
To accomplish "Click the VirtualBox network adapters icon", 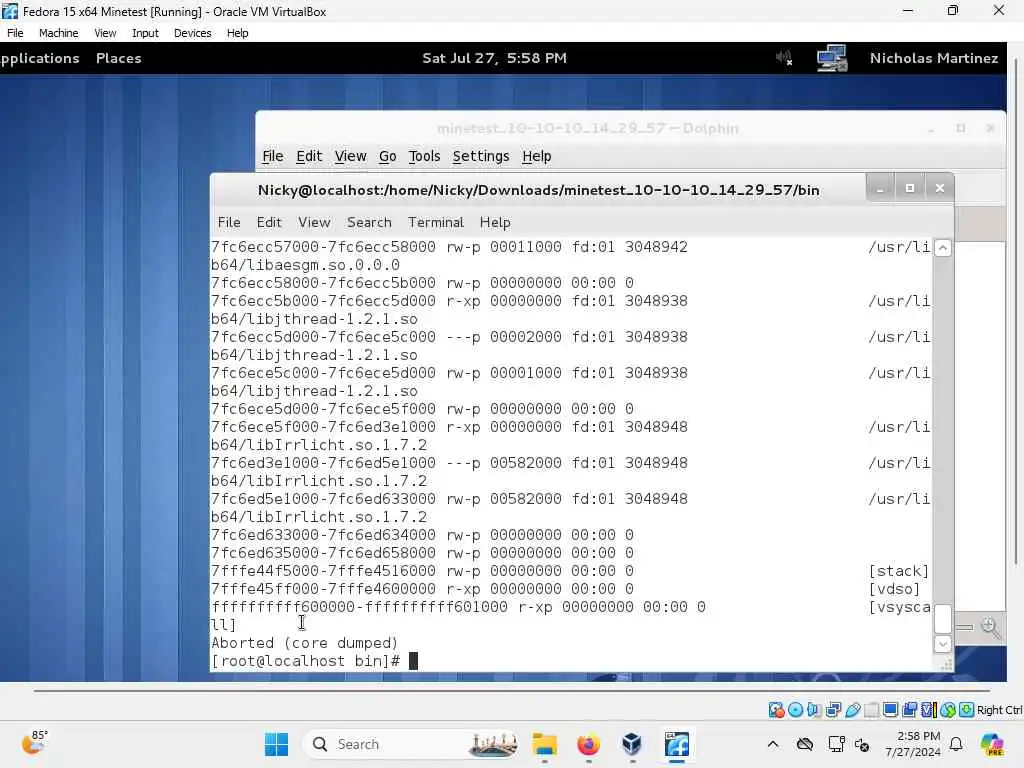I will click(833, 710).
